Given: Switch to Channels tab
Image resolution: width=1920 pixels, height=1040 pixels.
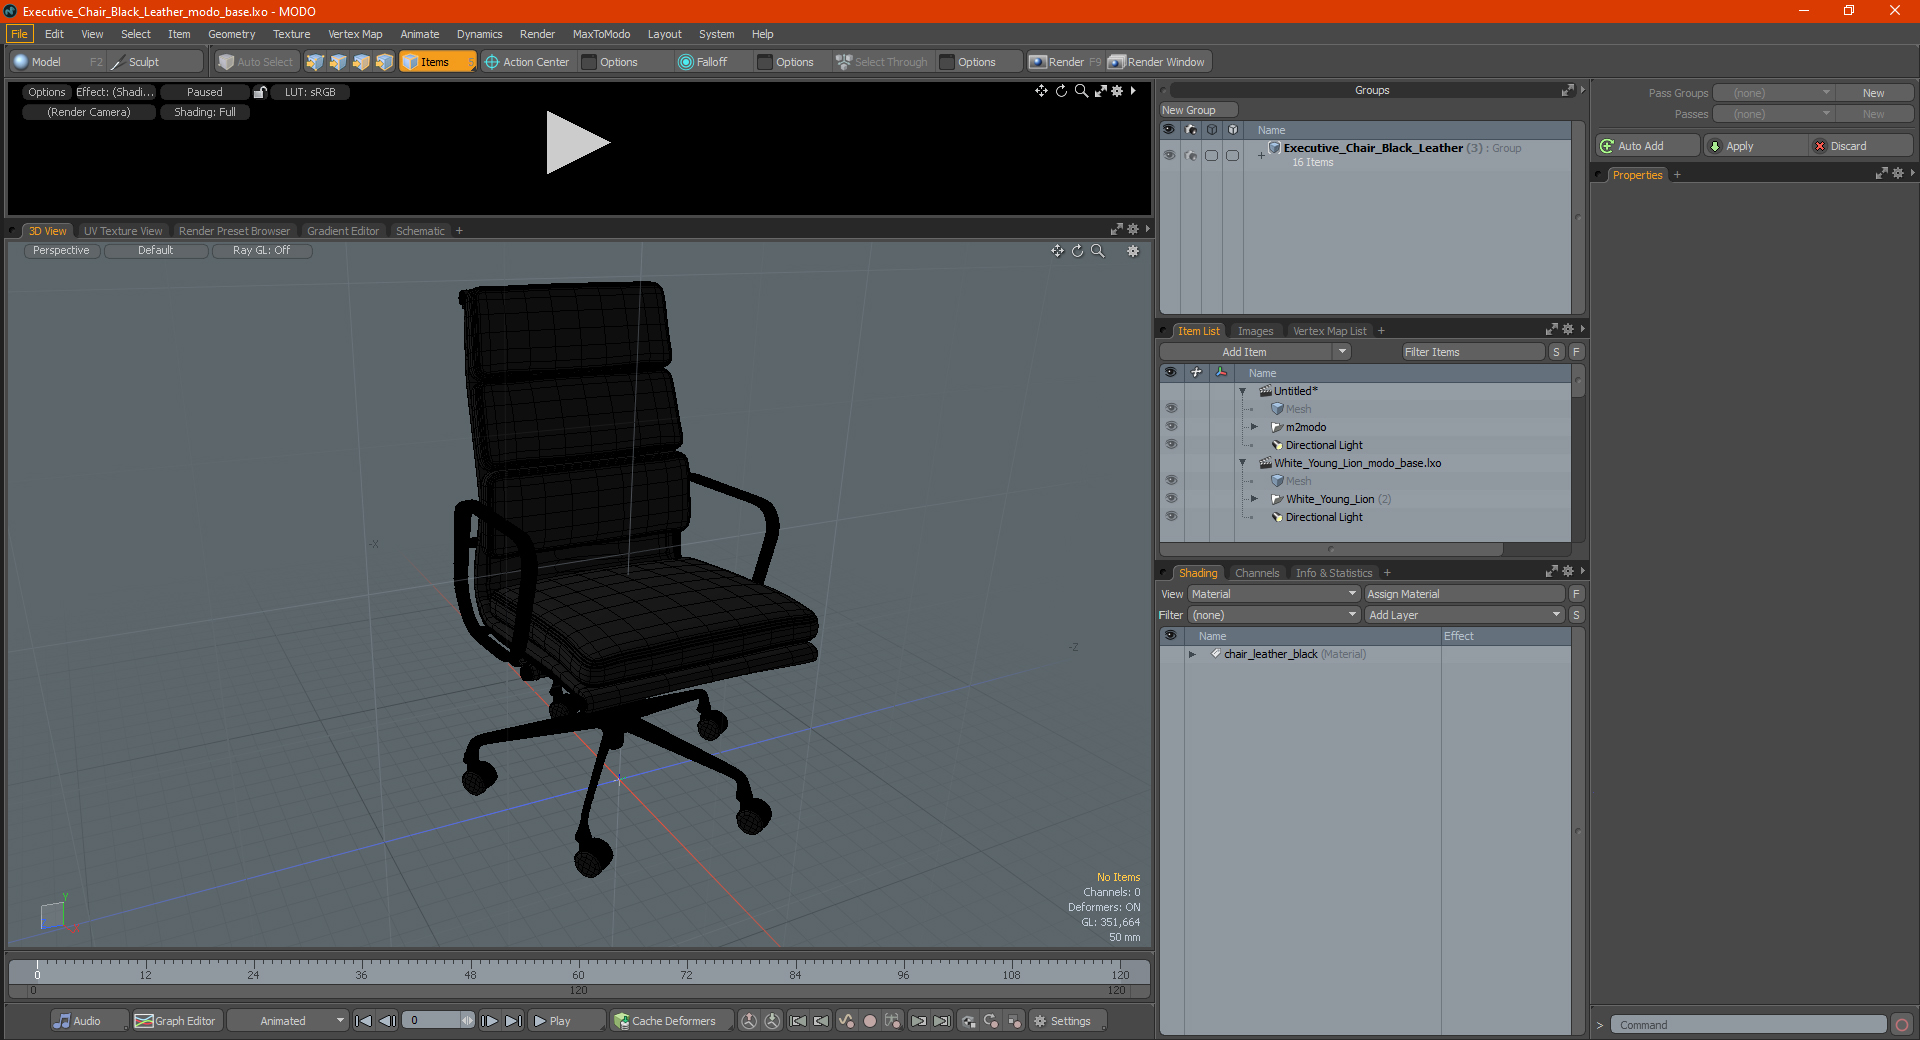Looking at the screenshot, I should point(1256,573).
